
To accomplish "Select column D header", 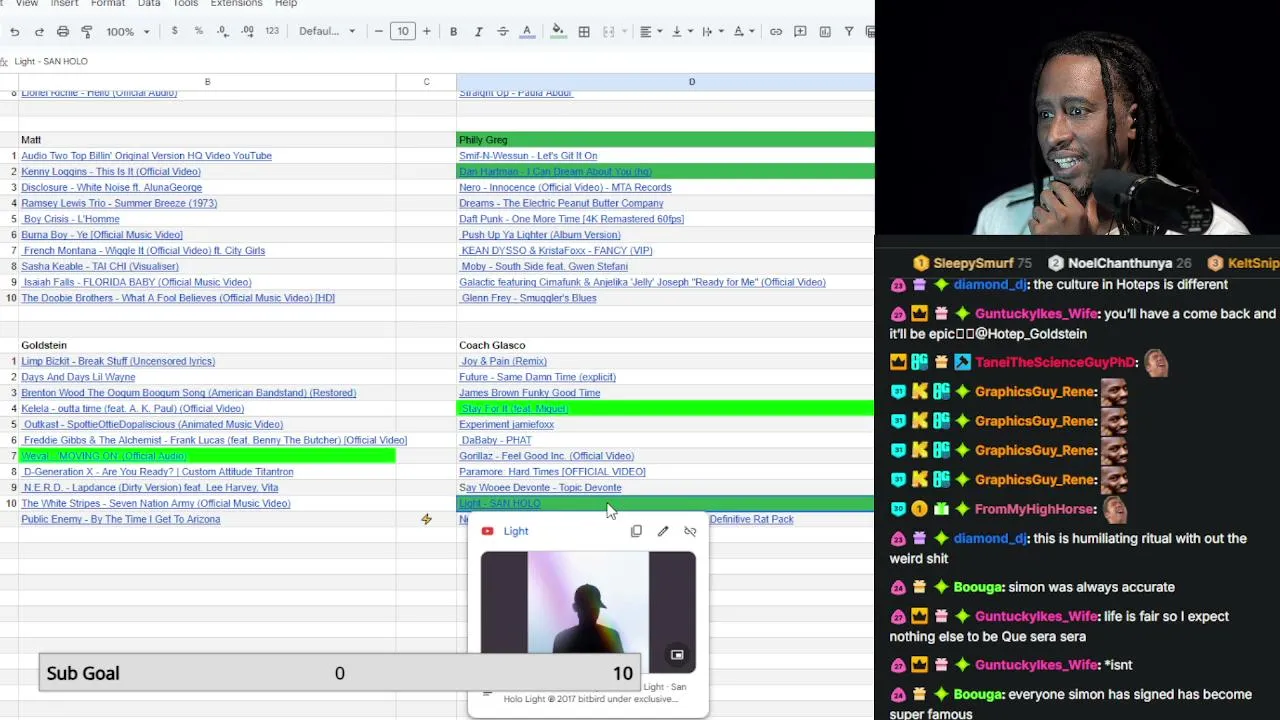I will [666, 82].
